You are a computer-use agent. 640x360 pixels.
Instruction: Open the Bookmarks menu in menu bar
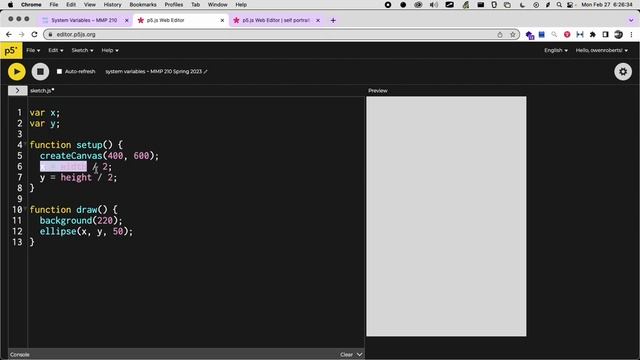tap(143, 5)
